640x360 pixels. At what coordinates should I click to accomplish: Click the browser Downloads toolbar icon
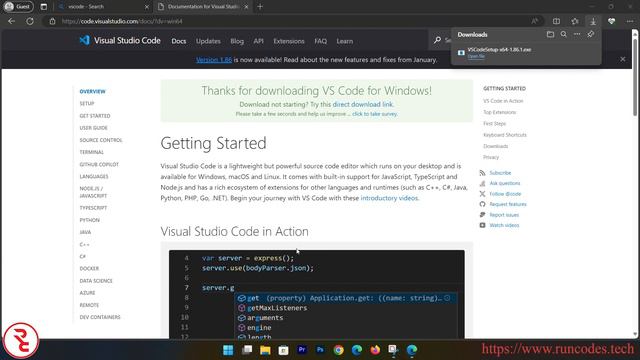click(593, 21)
